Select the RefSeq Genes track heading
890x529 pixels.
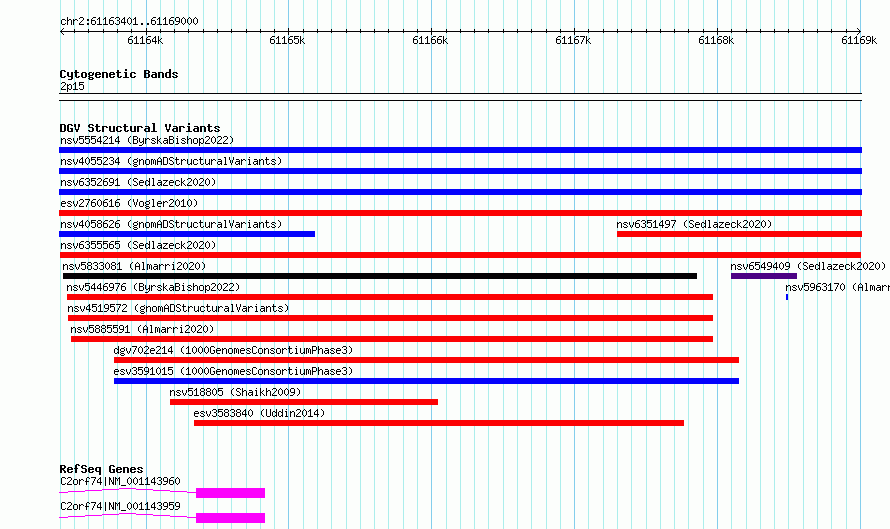(101, 469)
